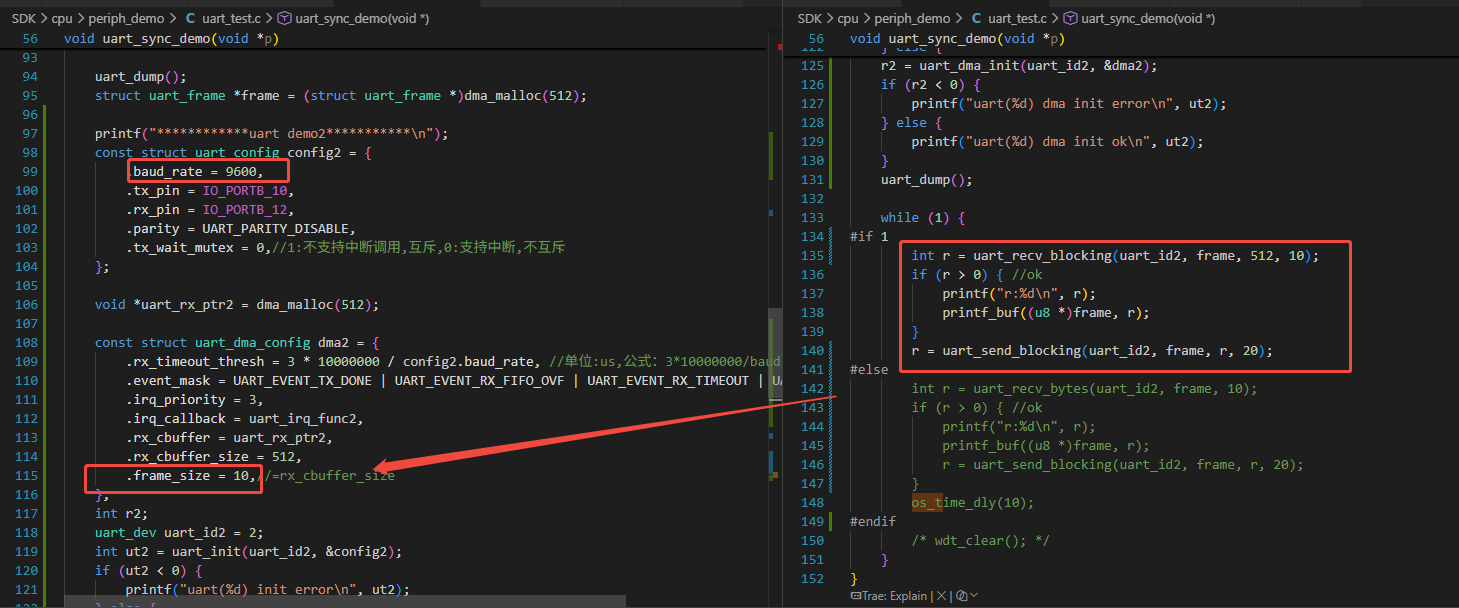The height and width of the screenshot is (608, 1459).
Task: Click line number 150 in the right gutter
Action: [812, 540]
